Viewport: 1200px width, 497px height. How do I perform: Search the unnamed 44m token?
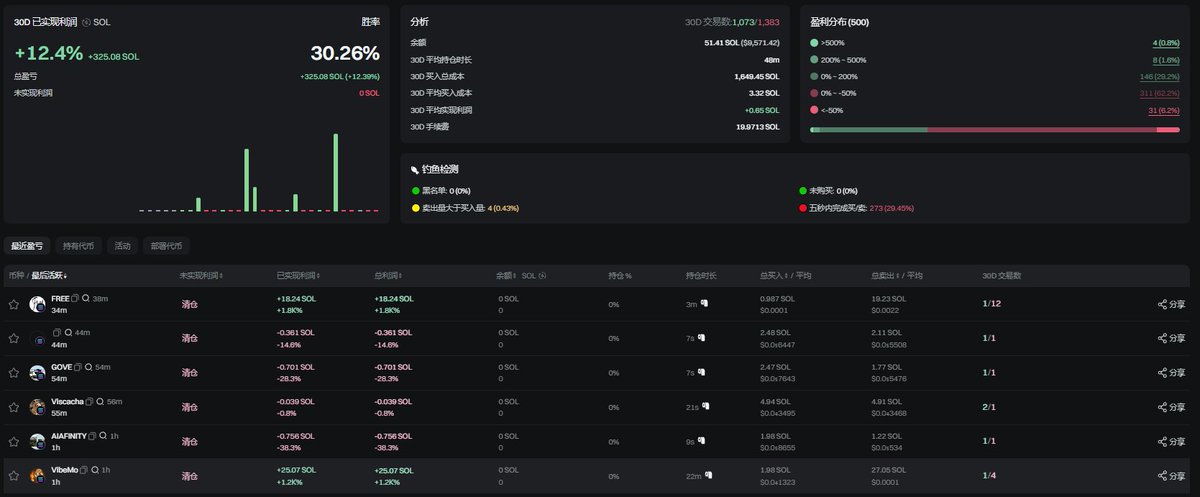tap(68, 333)
